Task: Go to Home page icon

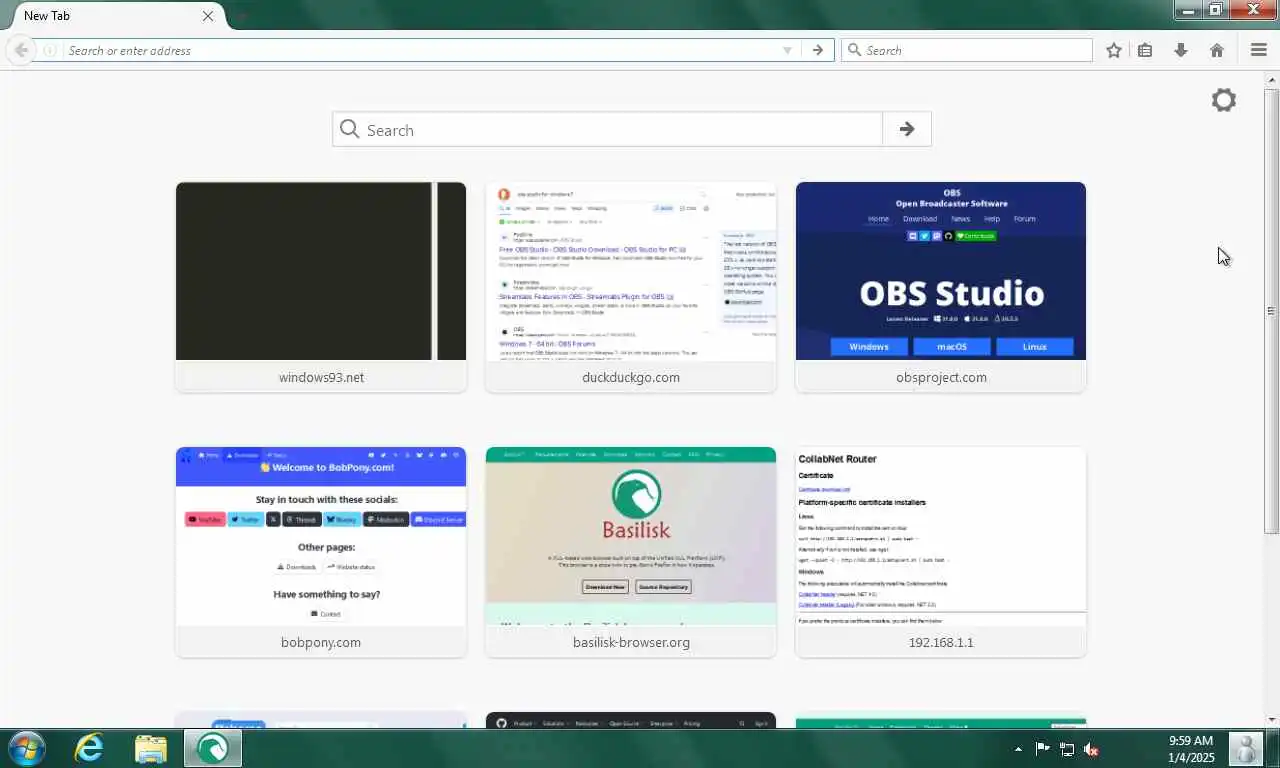Action: tap(1217, 50)
